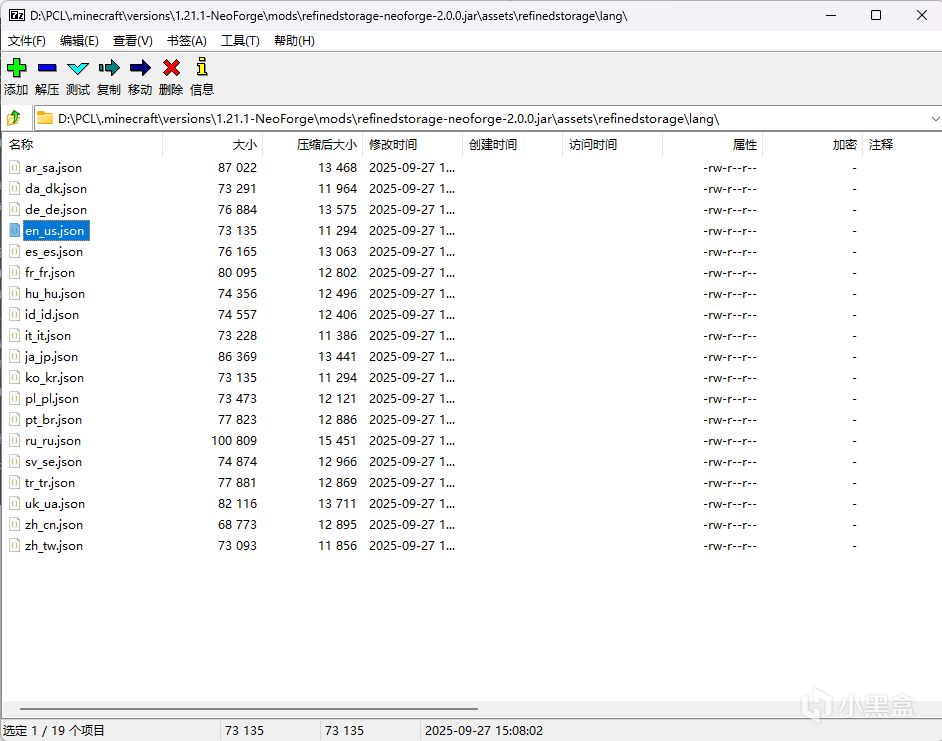Screen dimensions: 942x741
Task: Click the file icon of zh_cn.json
Action: (14, 524)
